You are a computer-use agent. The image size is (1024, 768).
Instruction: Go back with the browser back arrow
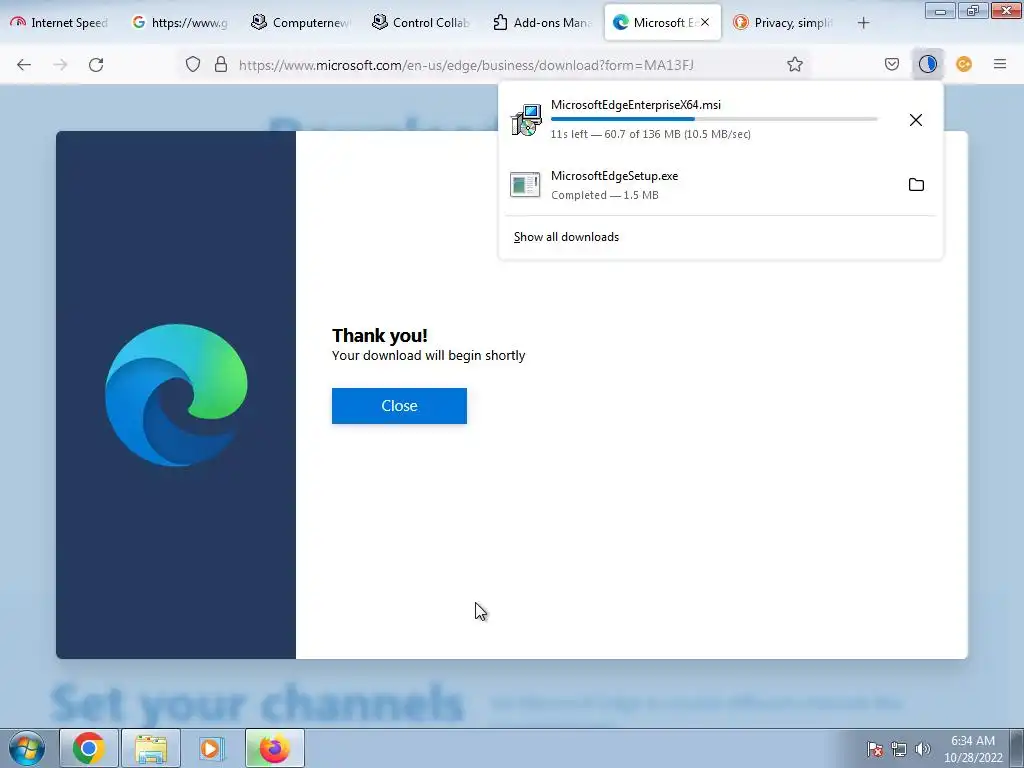(24, 65)
